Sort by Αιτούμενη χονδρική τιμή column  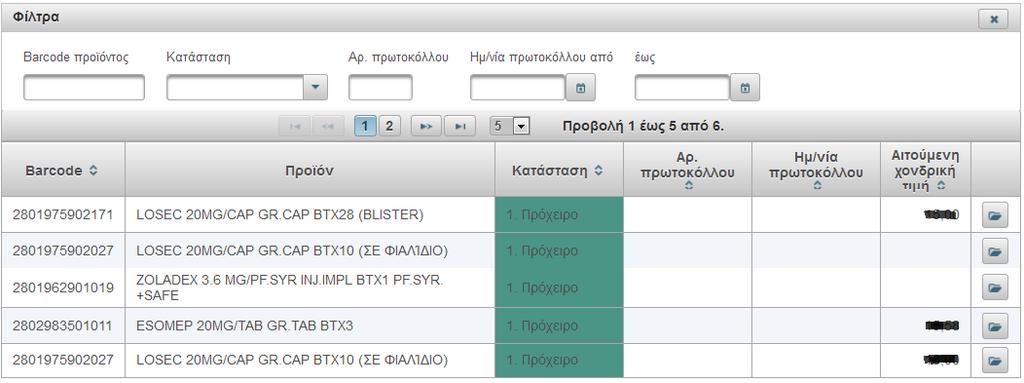coord(941,186)
